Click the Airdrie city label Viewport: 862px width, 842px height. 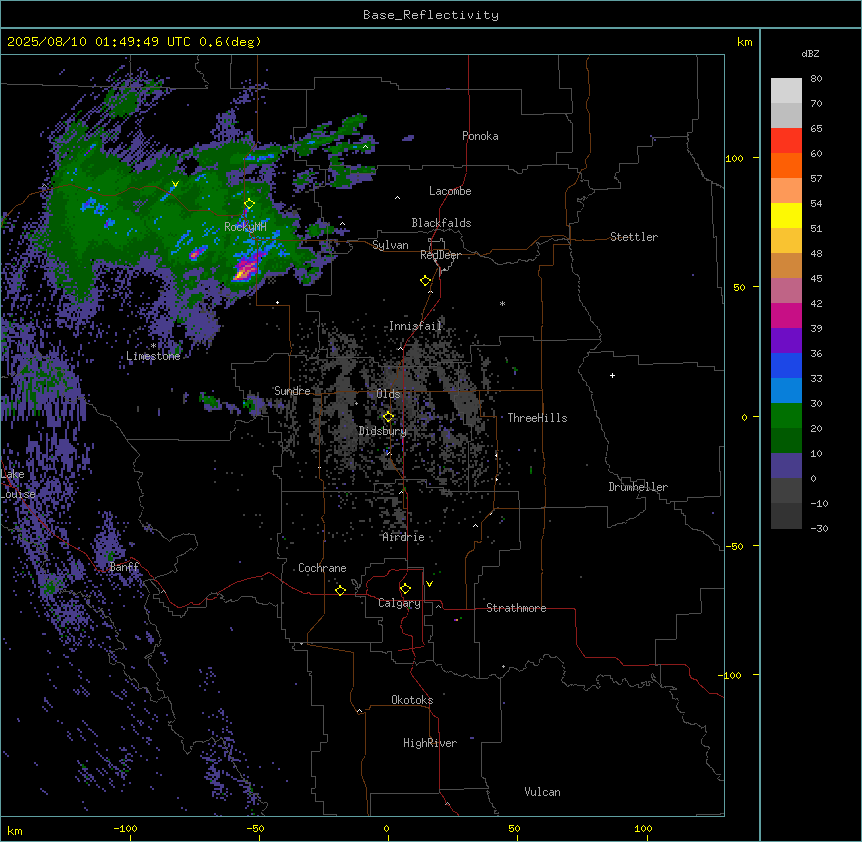tap(403, 537)
